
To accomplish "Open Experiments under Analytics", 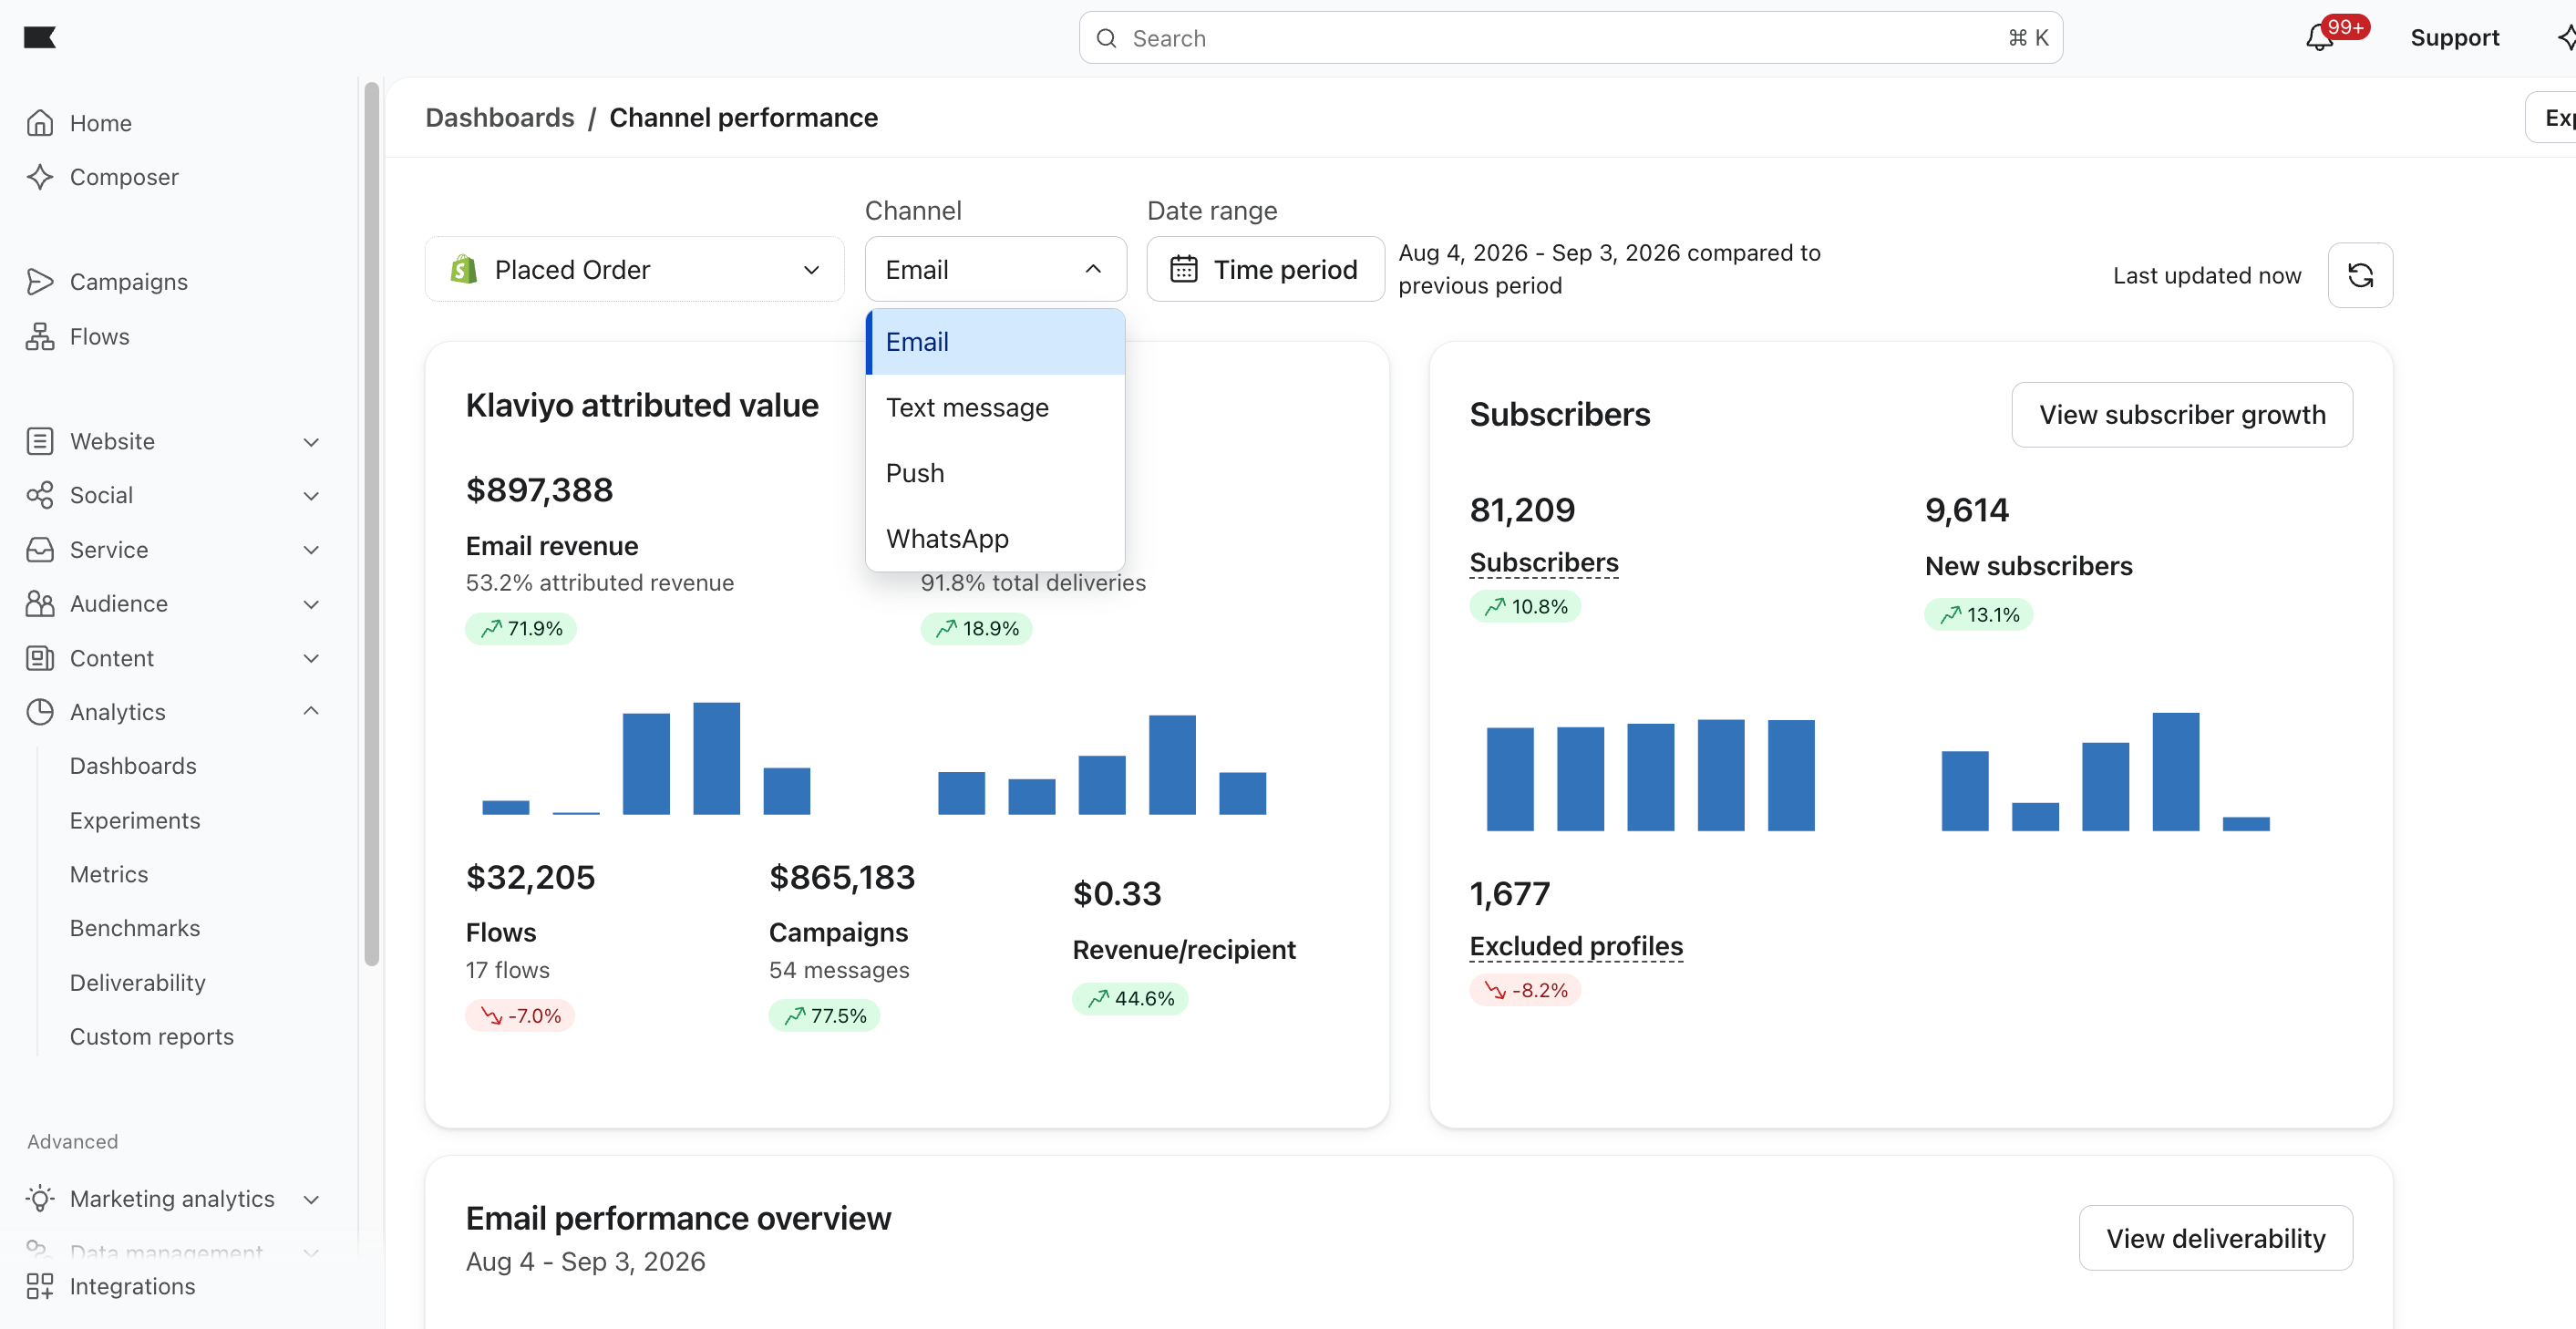I will [135, 820].
